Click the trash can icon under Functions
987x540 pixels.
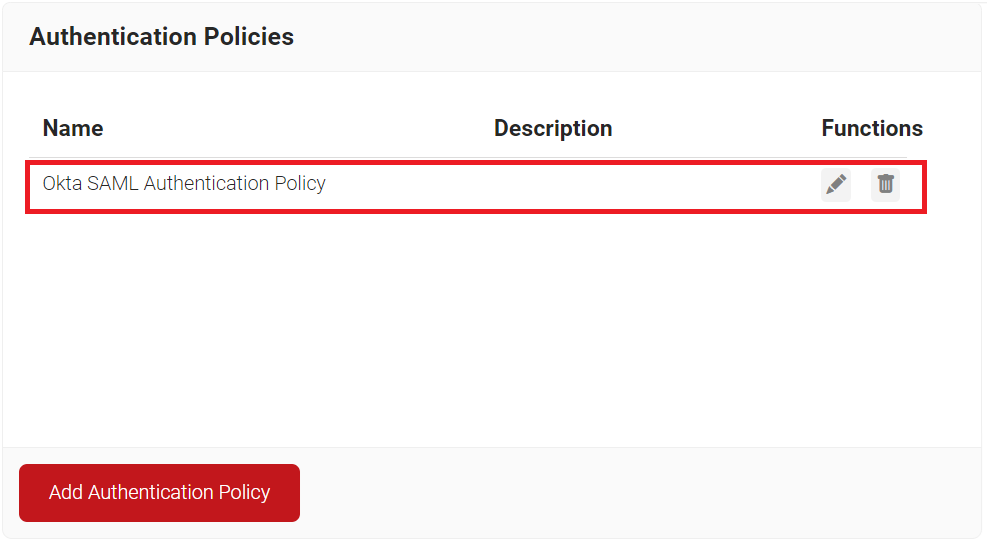coord(886,184)
